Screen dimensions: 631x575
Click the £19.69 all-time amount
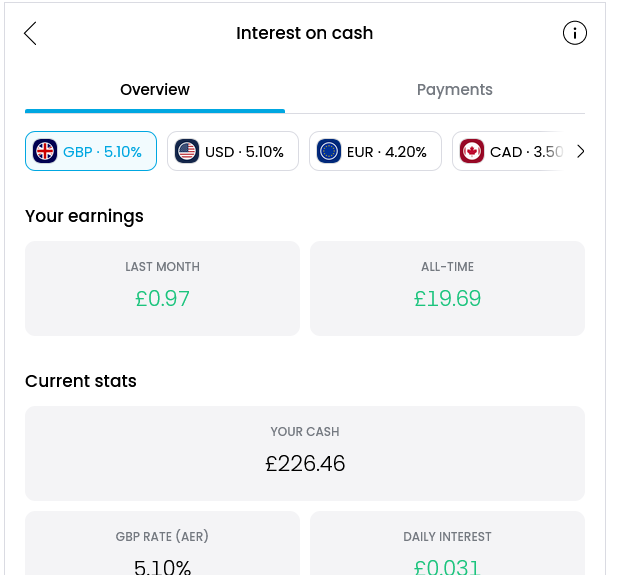tap(447, 299)
